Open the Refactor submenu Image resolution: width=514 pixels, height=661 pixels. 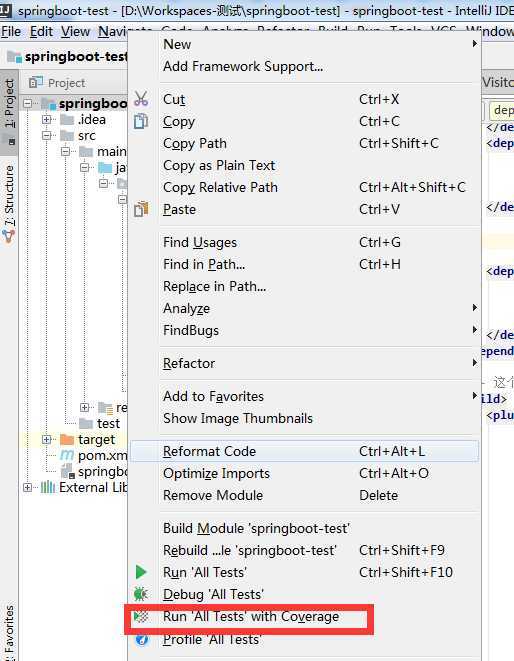pyautogui.click(x=304, y=363)
